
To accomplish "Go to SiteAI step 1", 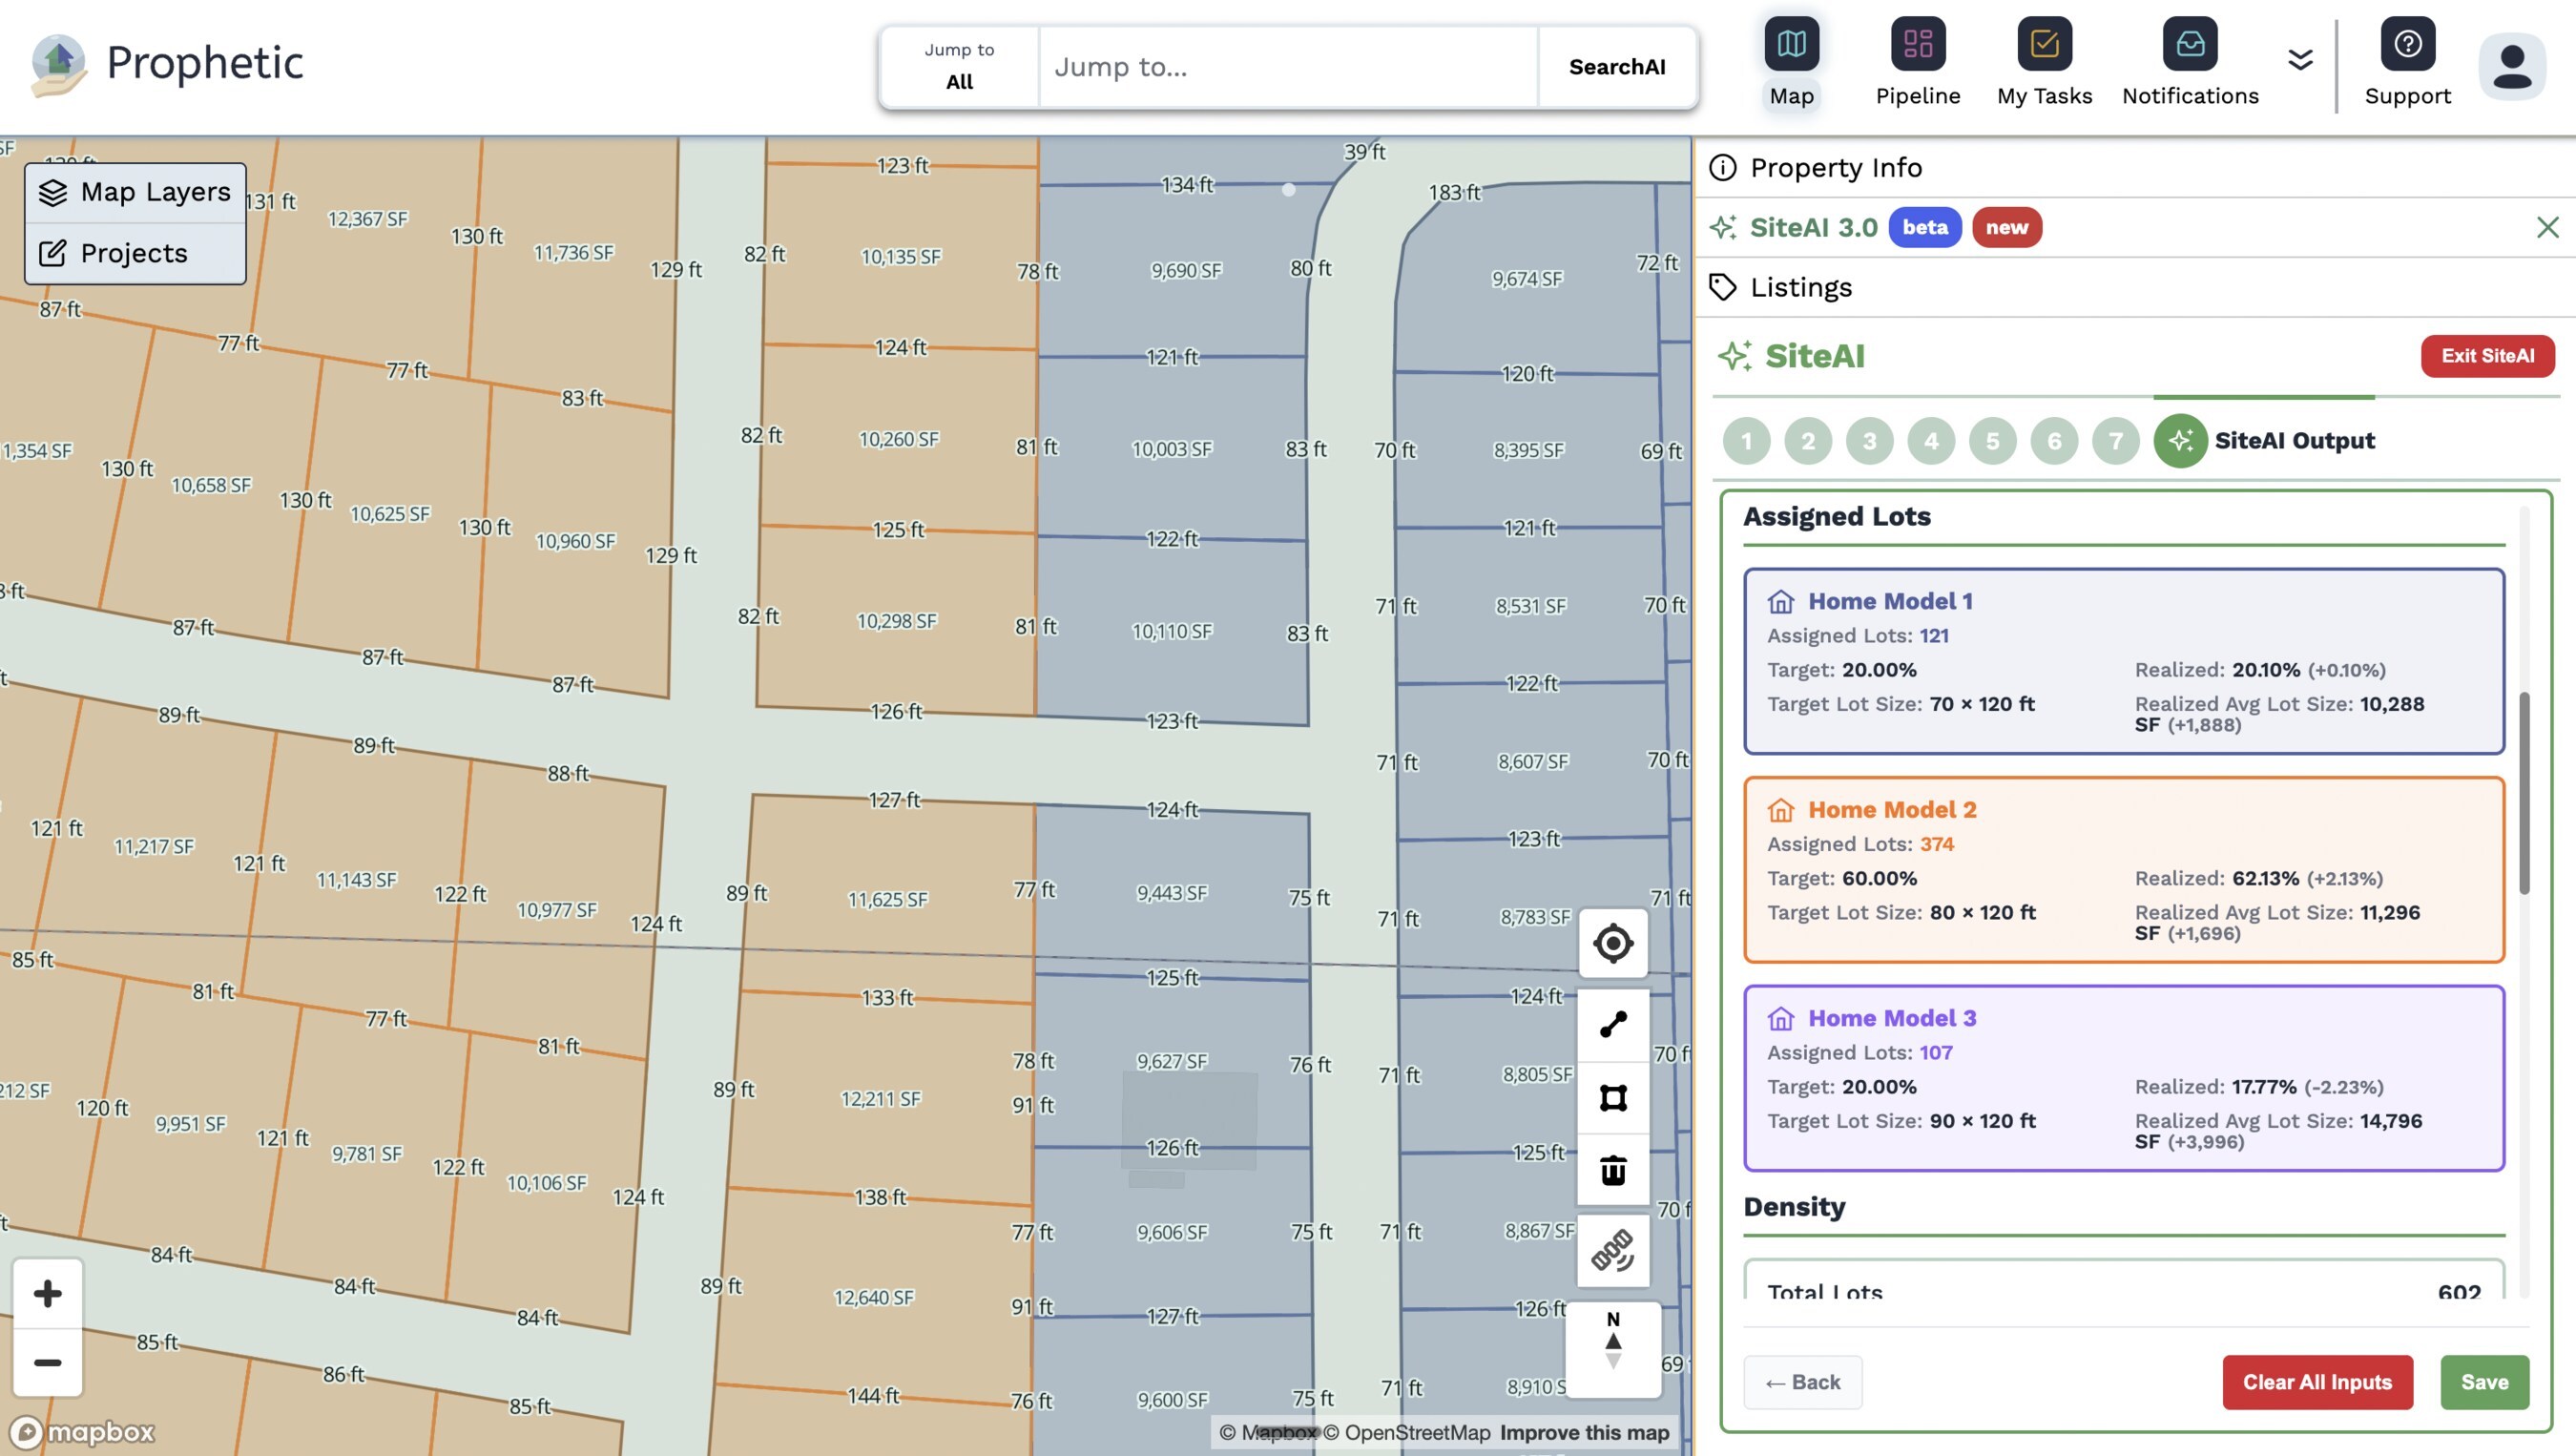I will click(1746, 441).
